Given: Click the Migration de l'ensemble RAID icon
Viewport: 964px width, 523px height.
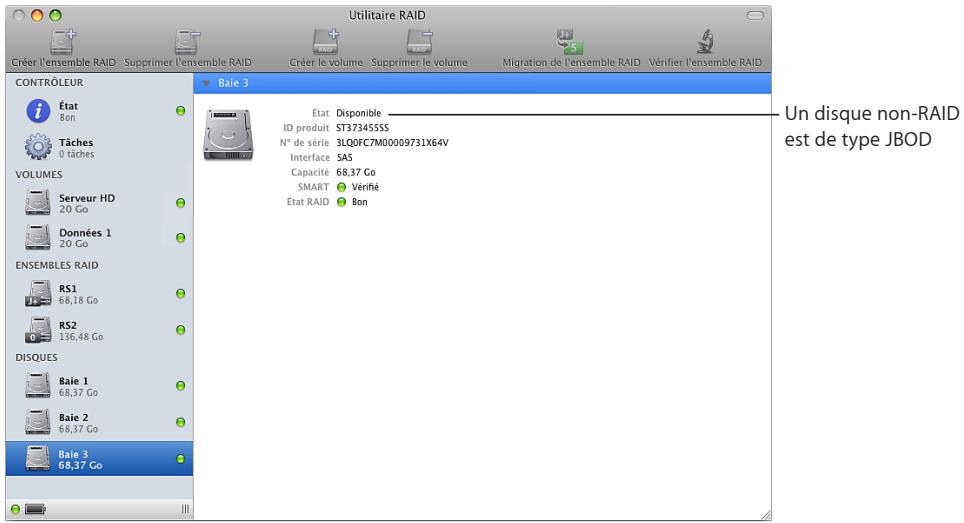Looking at the screenshot, I should pos(569,42).
